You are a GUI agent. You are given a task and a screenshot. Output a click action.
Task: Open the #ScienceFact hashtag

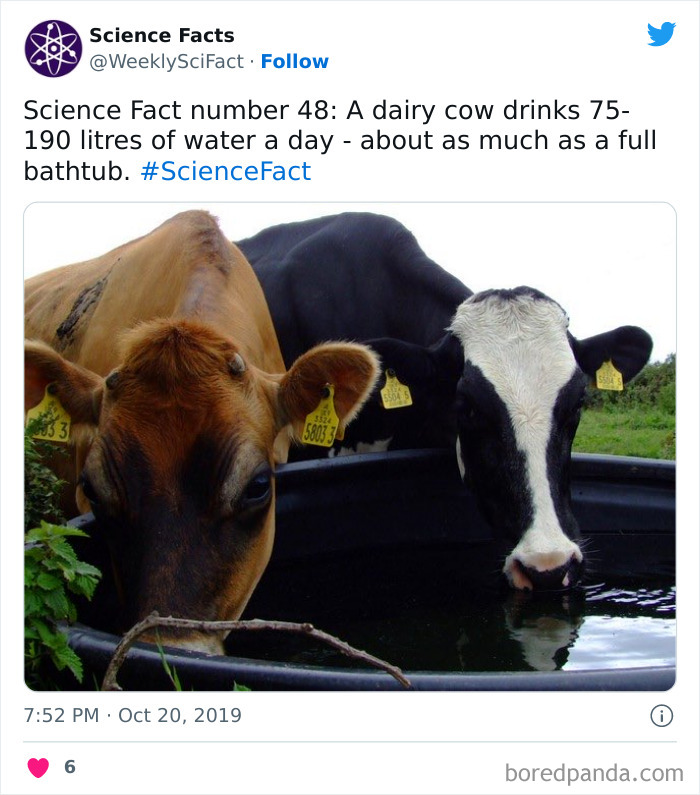tap(225, 171)
